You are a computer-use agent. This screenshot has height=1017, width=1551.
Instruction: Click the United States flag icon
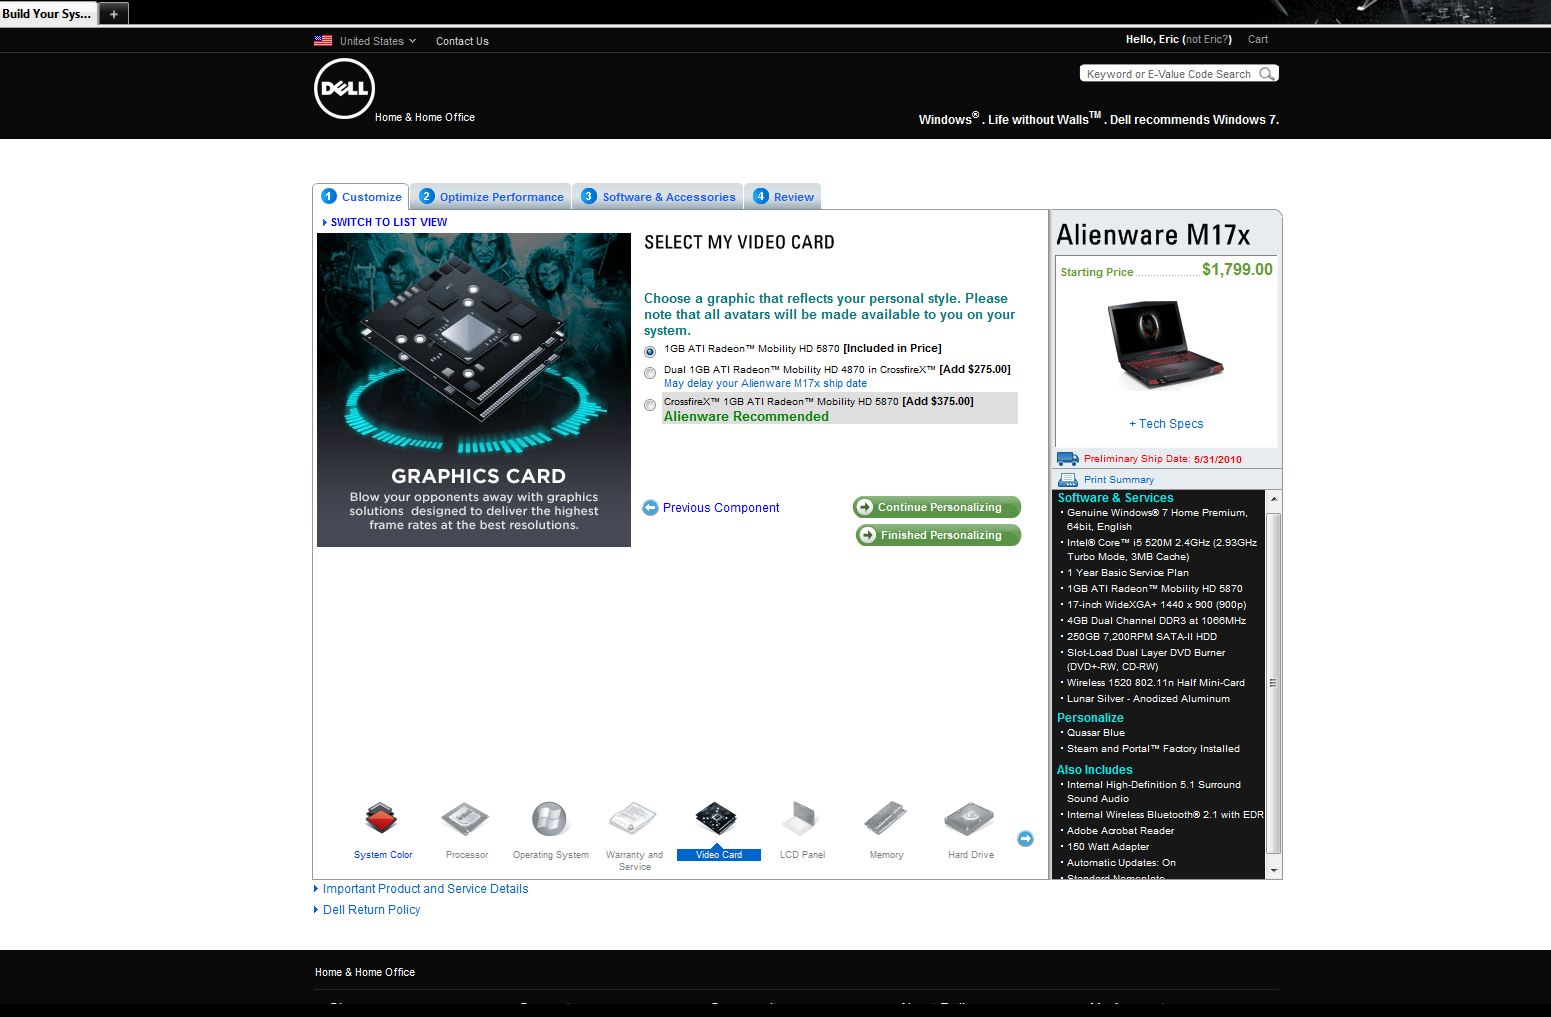coord(323,41)
